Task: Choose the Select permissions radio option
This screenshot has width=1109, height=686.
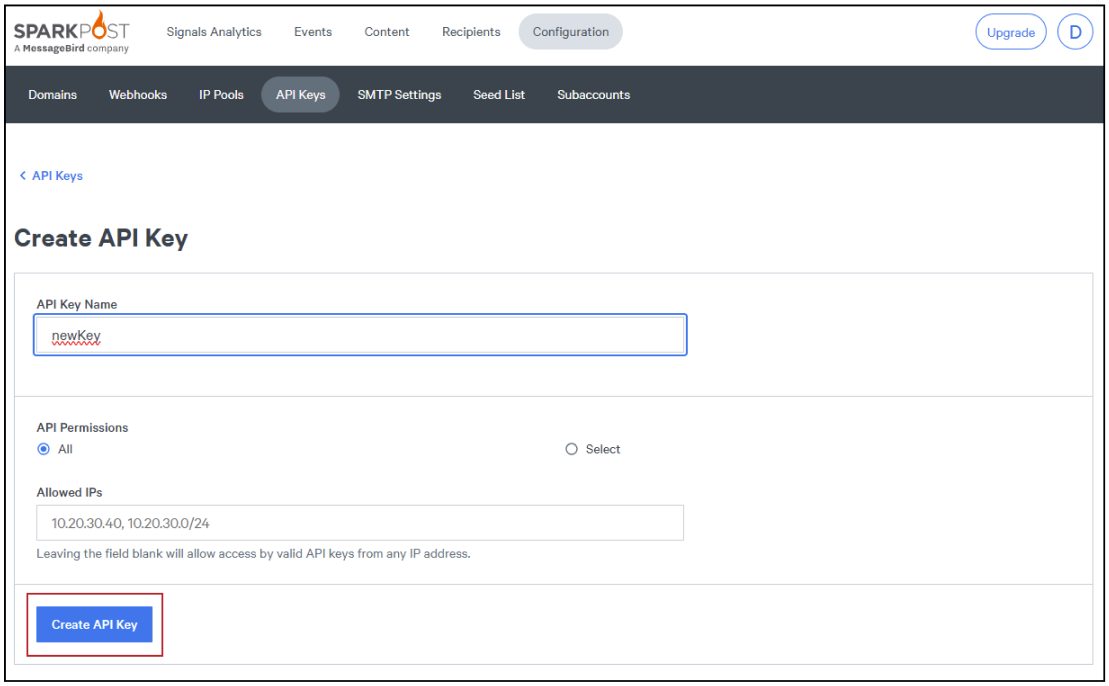Action: [x=572, y=449]
